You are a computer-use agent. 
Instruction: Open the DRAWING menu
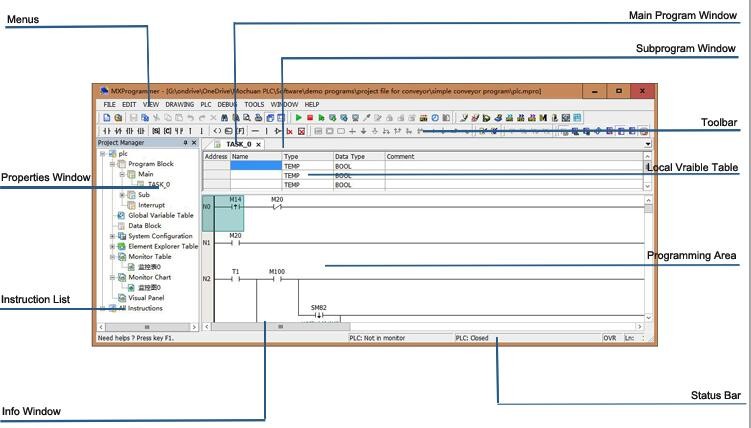(x=180, y=104)
